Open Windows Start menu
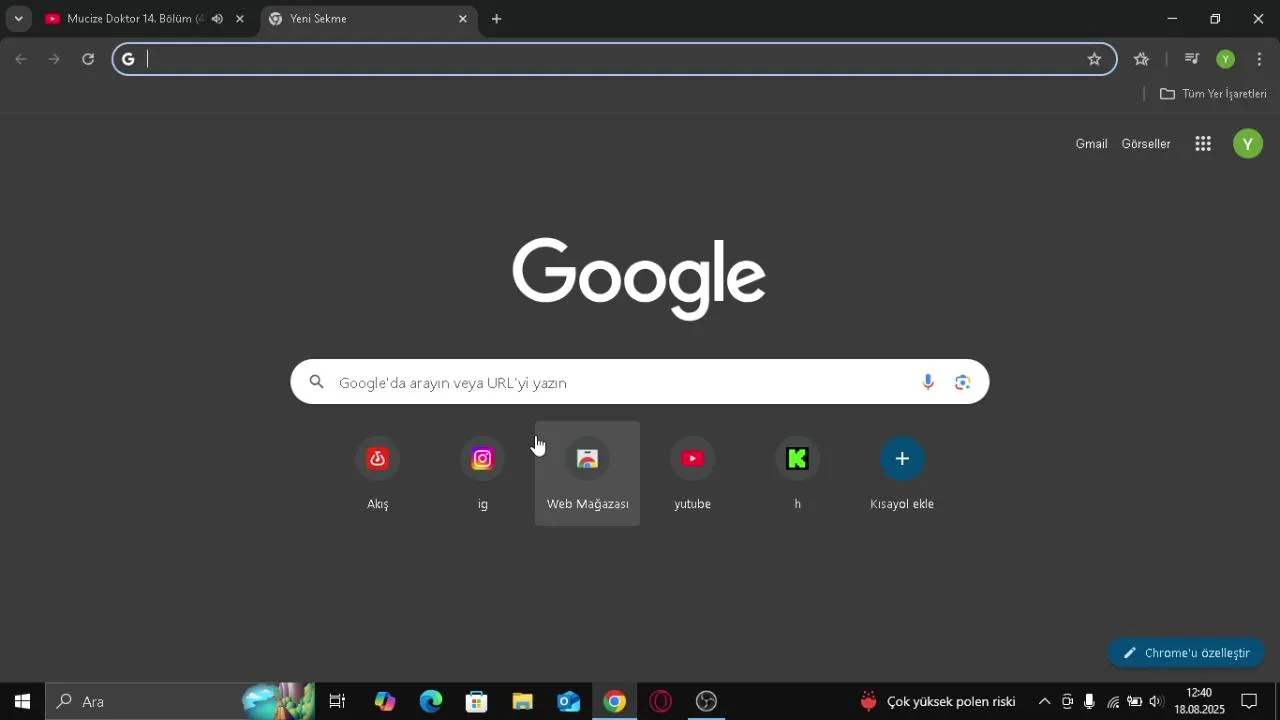The height and width of the screenshot is (720, 1280). [x=22, y=702]
